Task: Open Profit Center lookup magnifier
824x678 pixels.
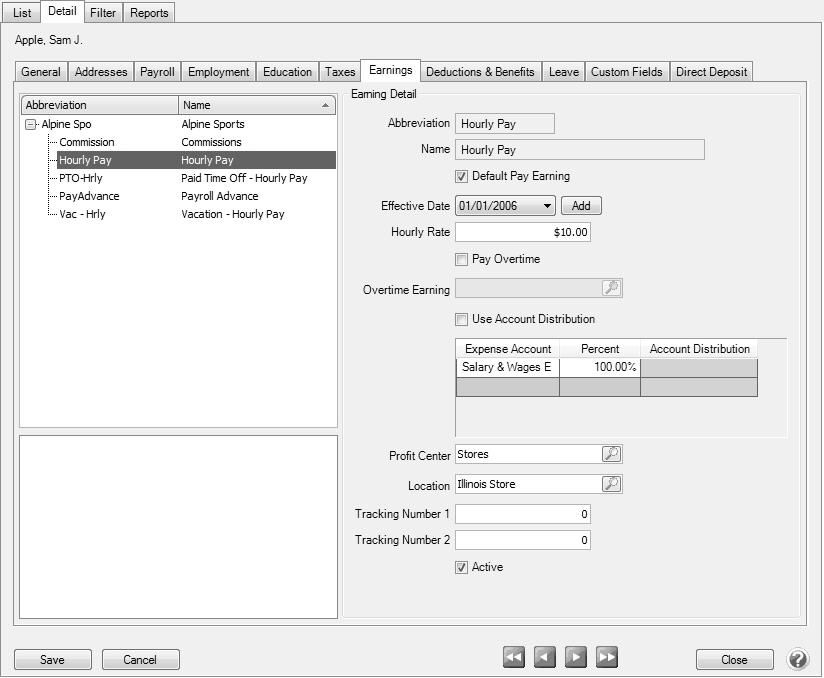Action: coord(611,454)
